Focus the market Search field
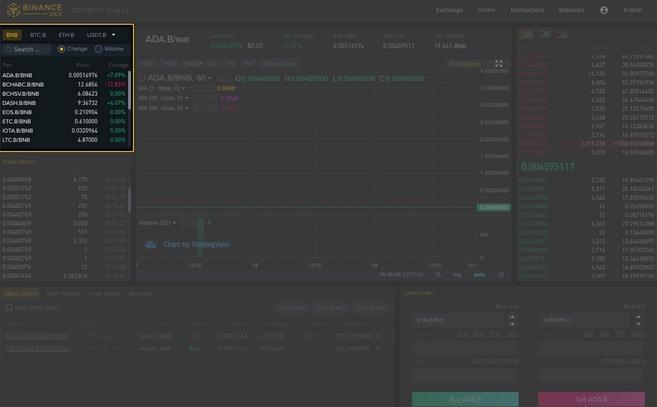The height and width of the screenshot is (407, 657). [x=27, y=49]
